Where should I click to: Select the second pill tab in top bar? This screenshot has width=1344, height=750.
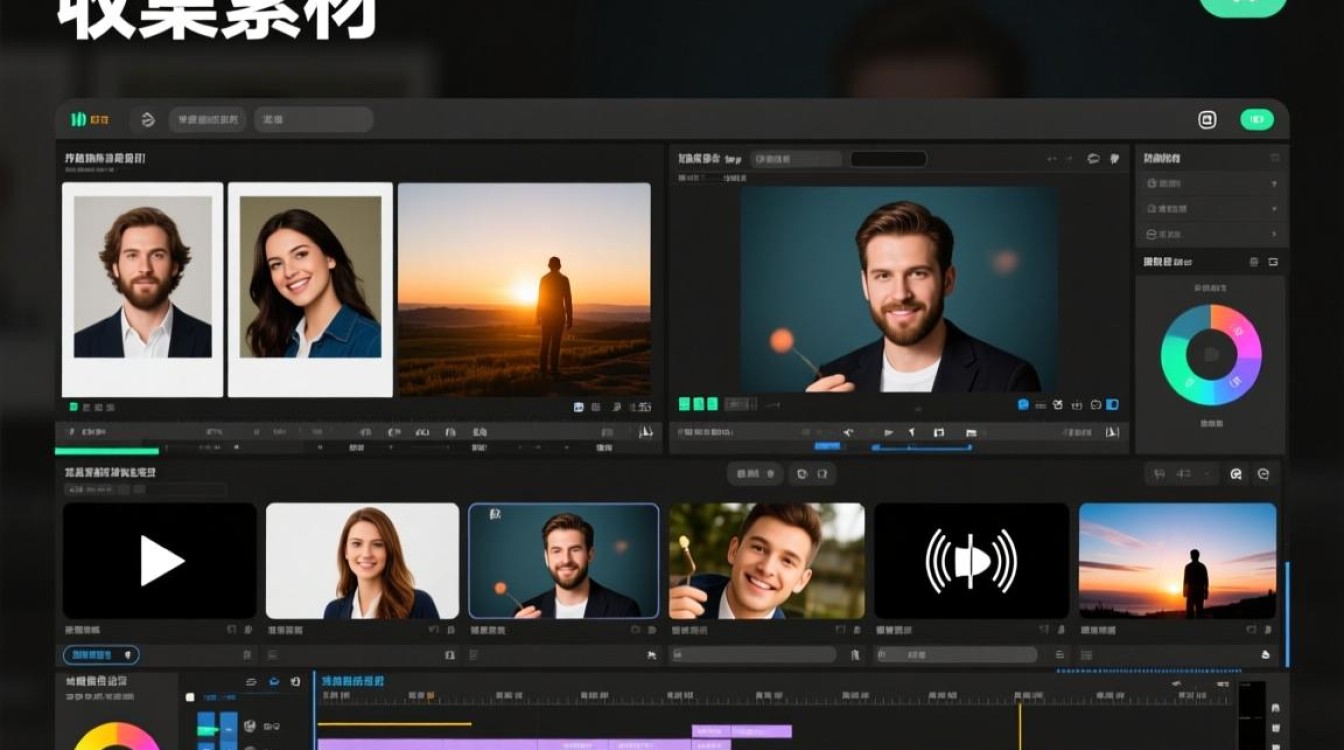[x=313, y=120]
